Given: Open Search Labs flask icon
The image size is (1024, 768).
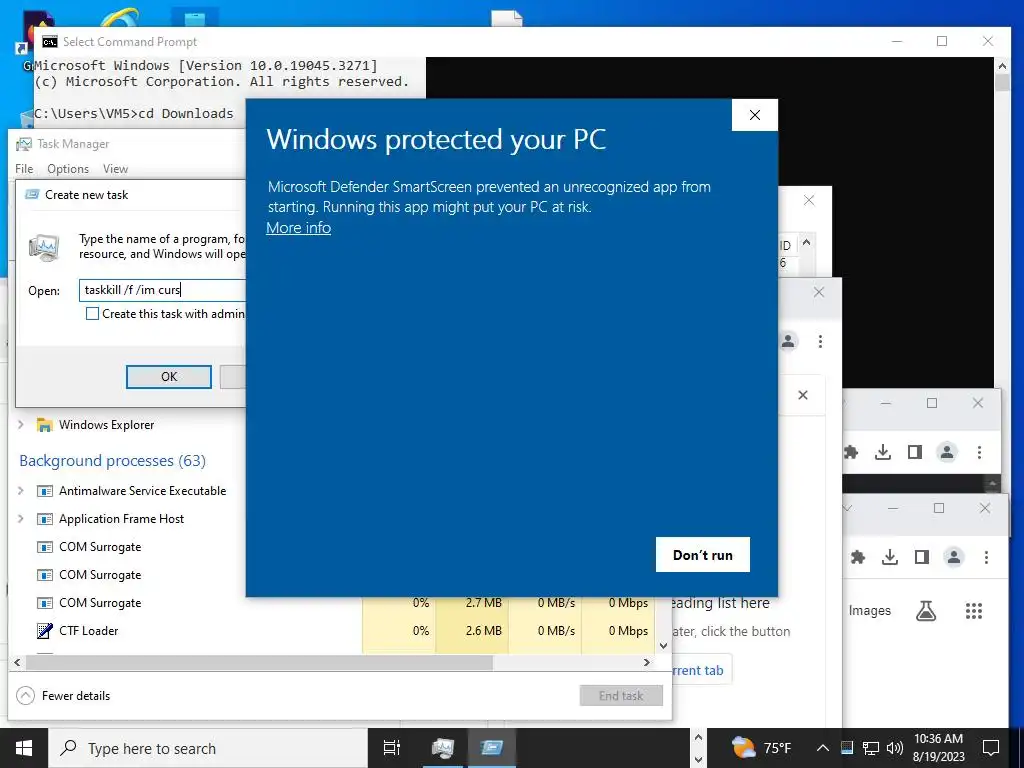Looking at the screenshot, I should (926, 611).
